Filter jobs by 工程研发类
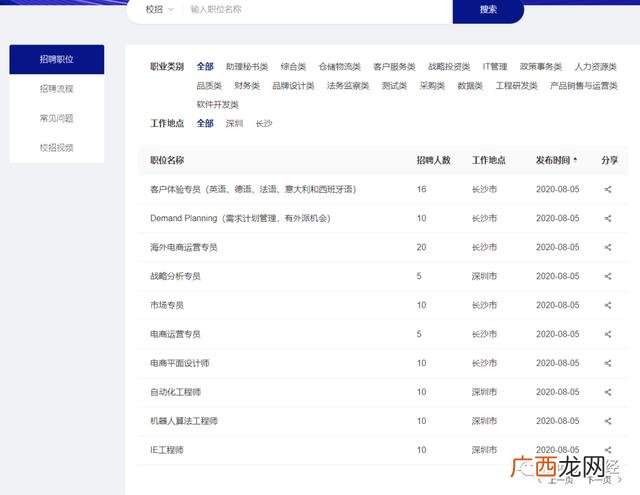640x495 pixels. [x=516, y=86]
